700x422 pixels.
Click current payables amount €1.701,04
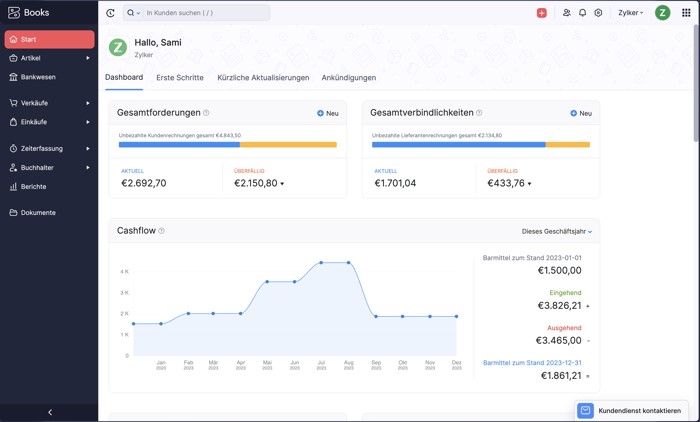click(x=395, y=183)
